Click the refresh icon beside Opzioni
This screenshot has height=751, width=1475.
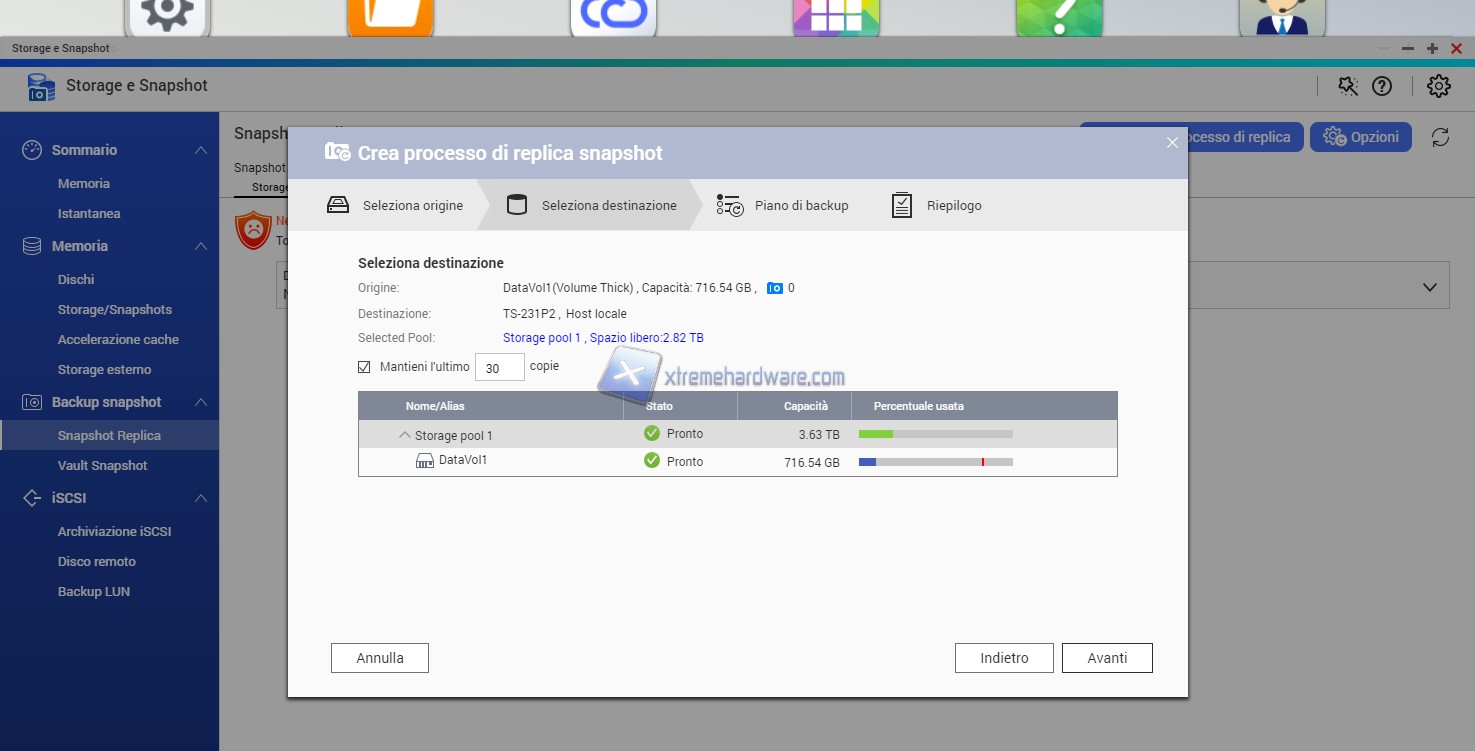click(x=1440, y=137)
